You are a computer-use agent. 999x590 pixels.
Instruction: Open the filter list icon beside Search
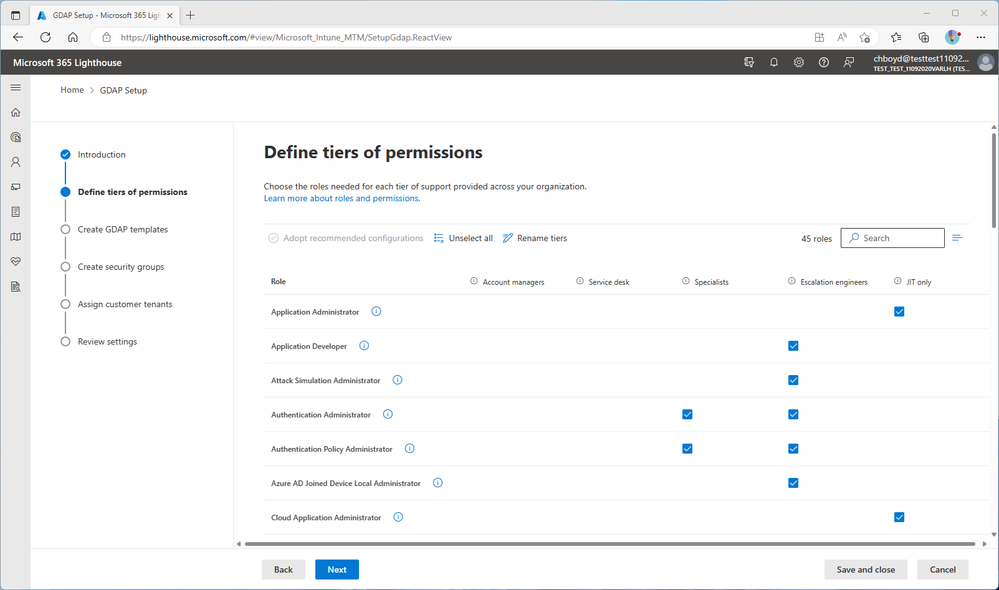point(957,238)
